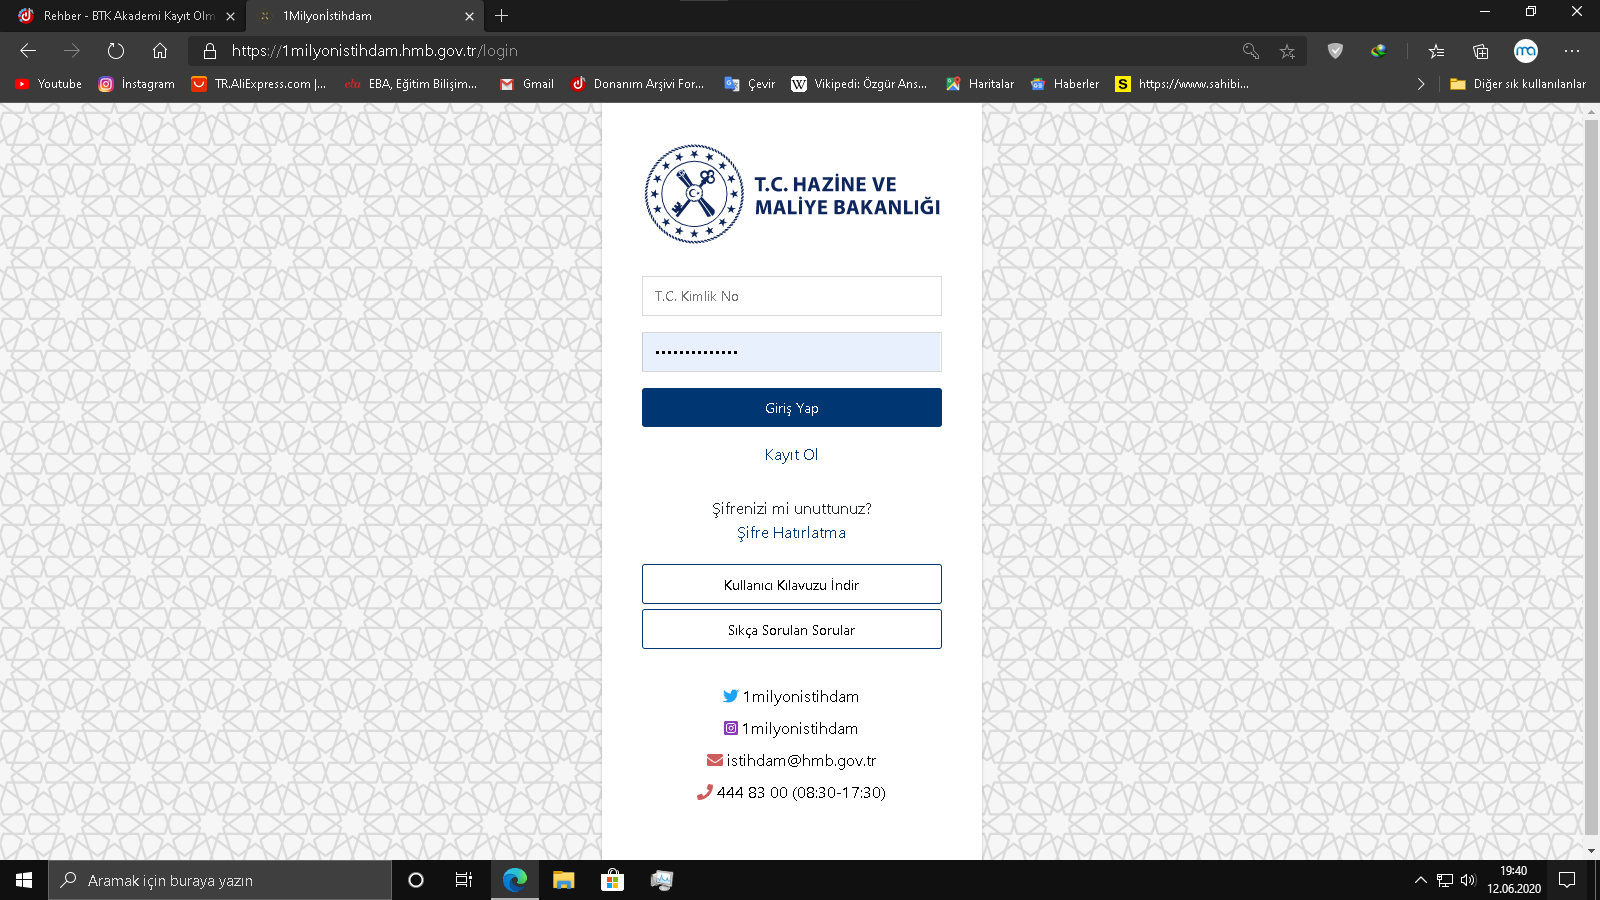Open EBA, Eğitim Bilişim bookmark

(411, 84)
